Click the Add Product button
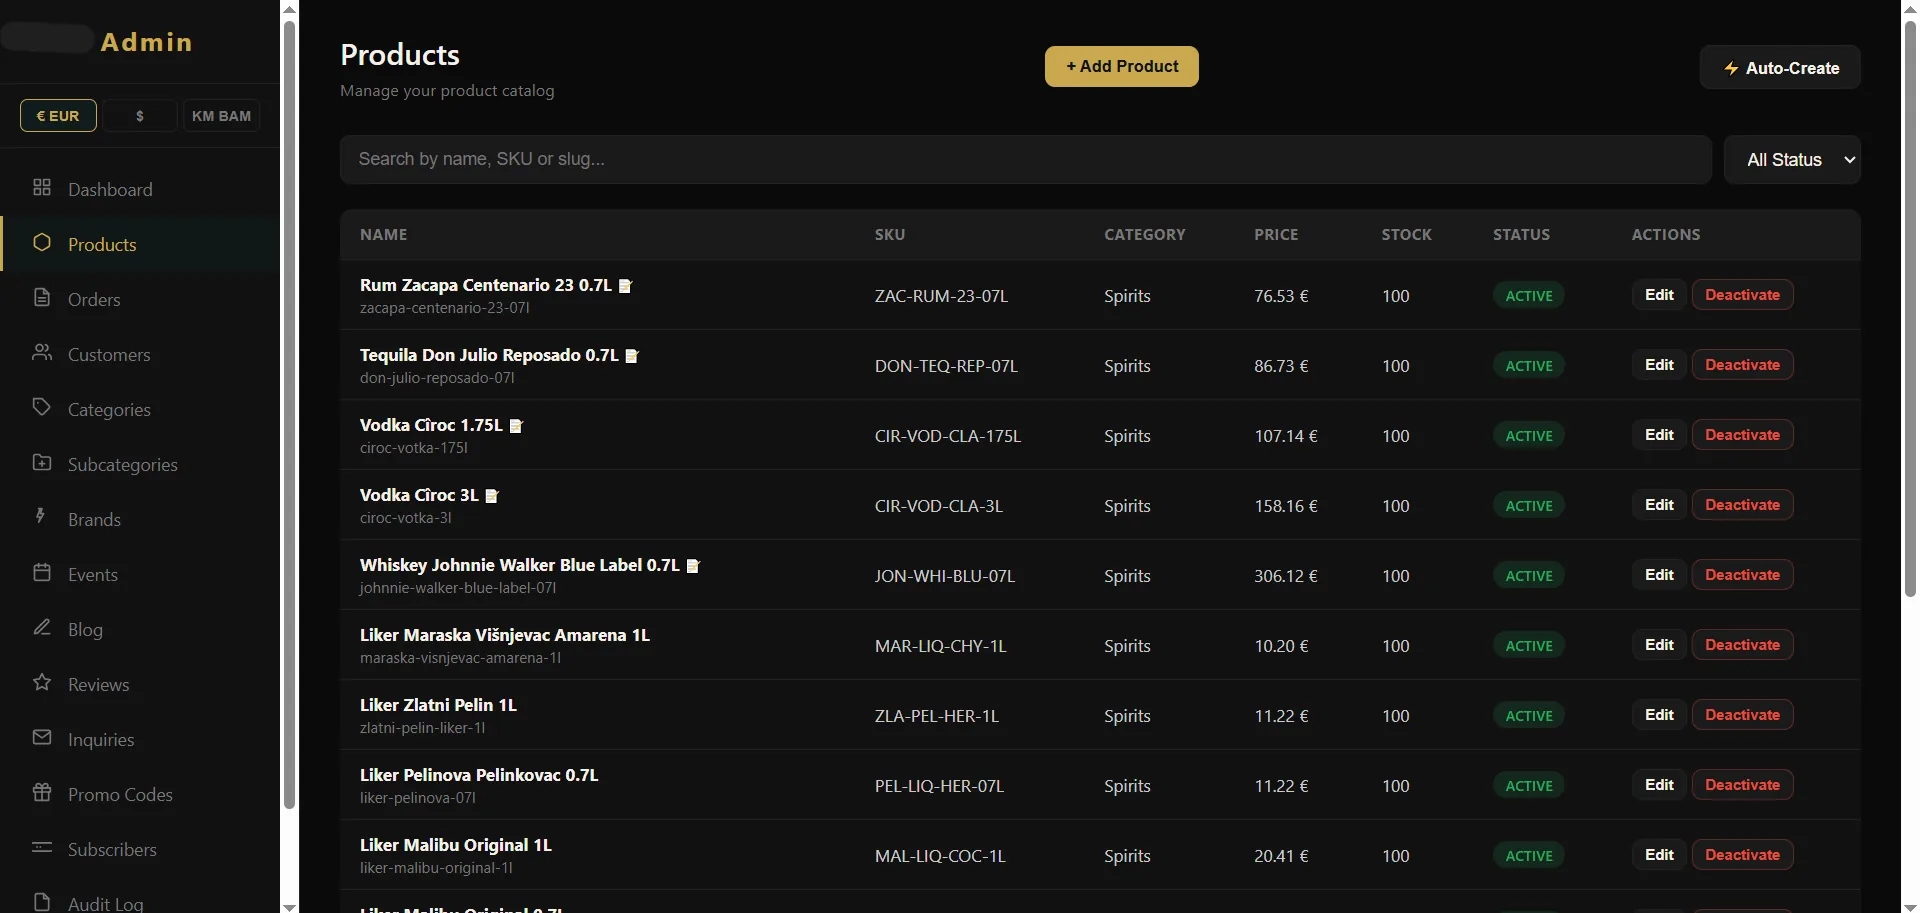The width and height of the screenshot is (1920, 913). [1122, 66]
